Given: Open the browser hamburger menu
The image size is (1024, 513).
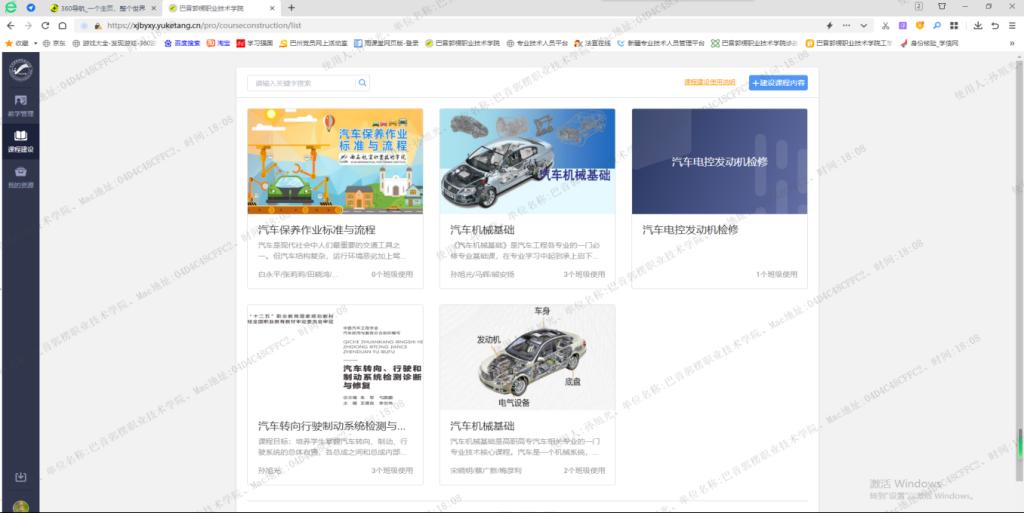Looking at the screenshot, I should point(1010,25).
